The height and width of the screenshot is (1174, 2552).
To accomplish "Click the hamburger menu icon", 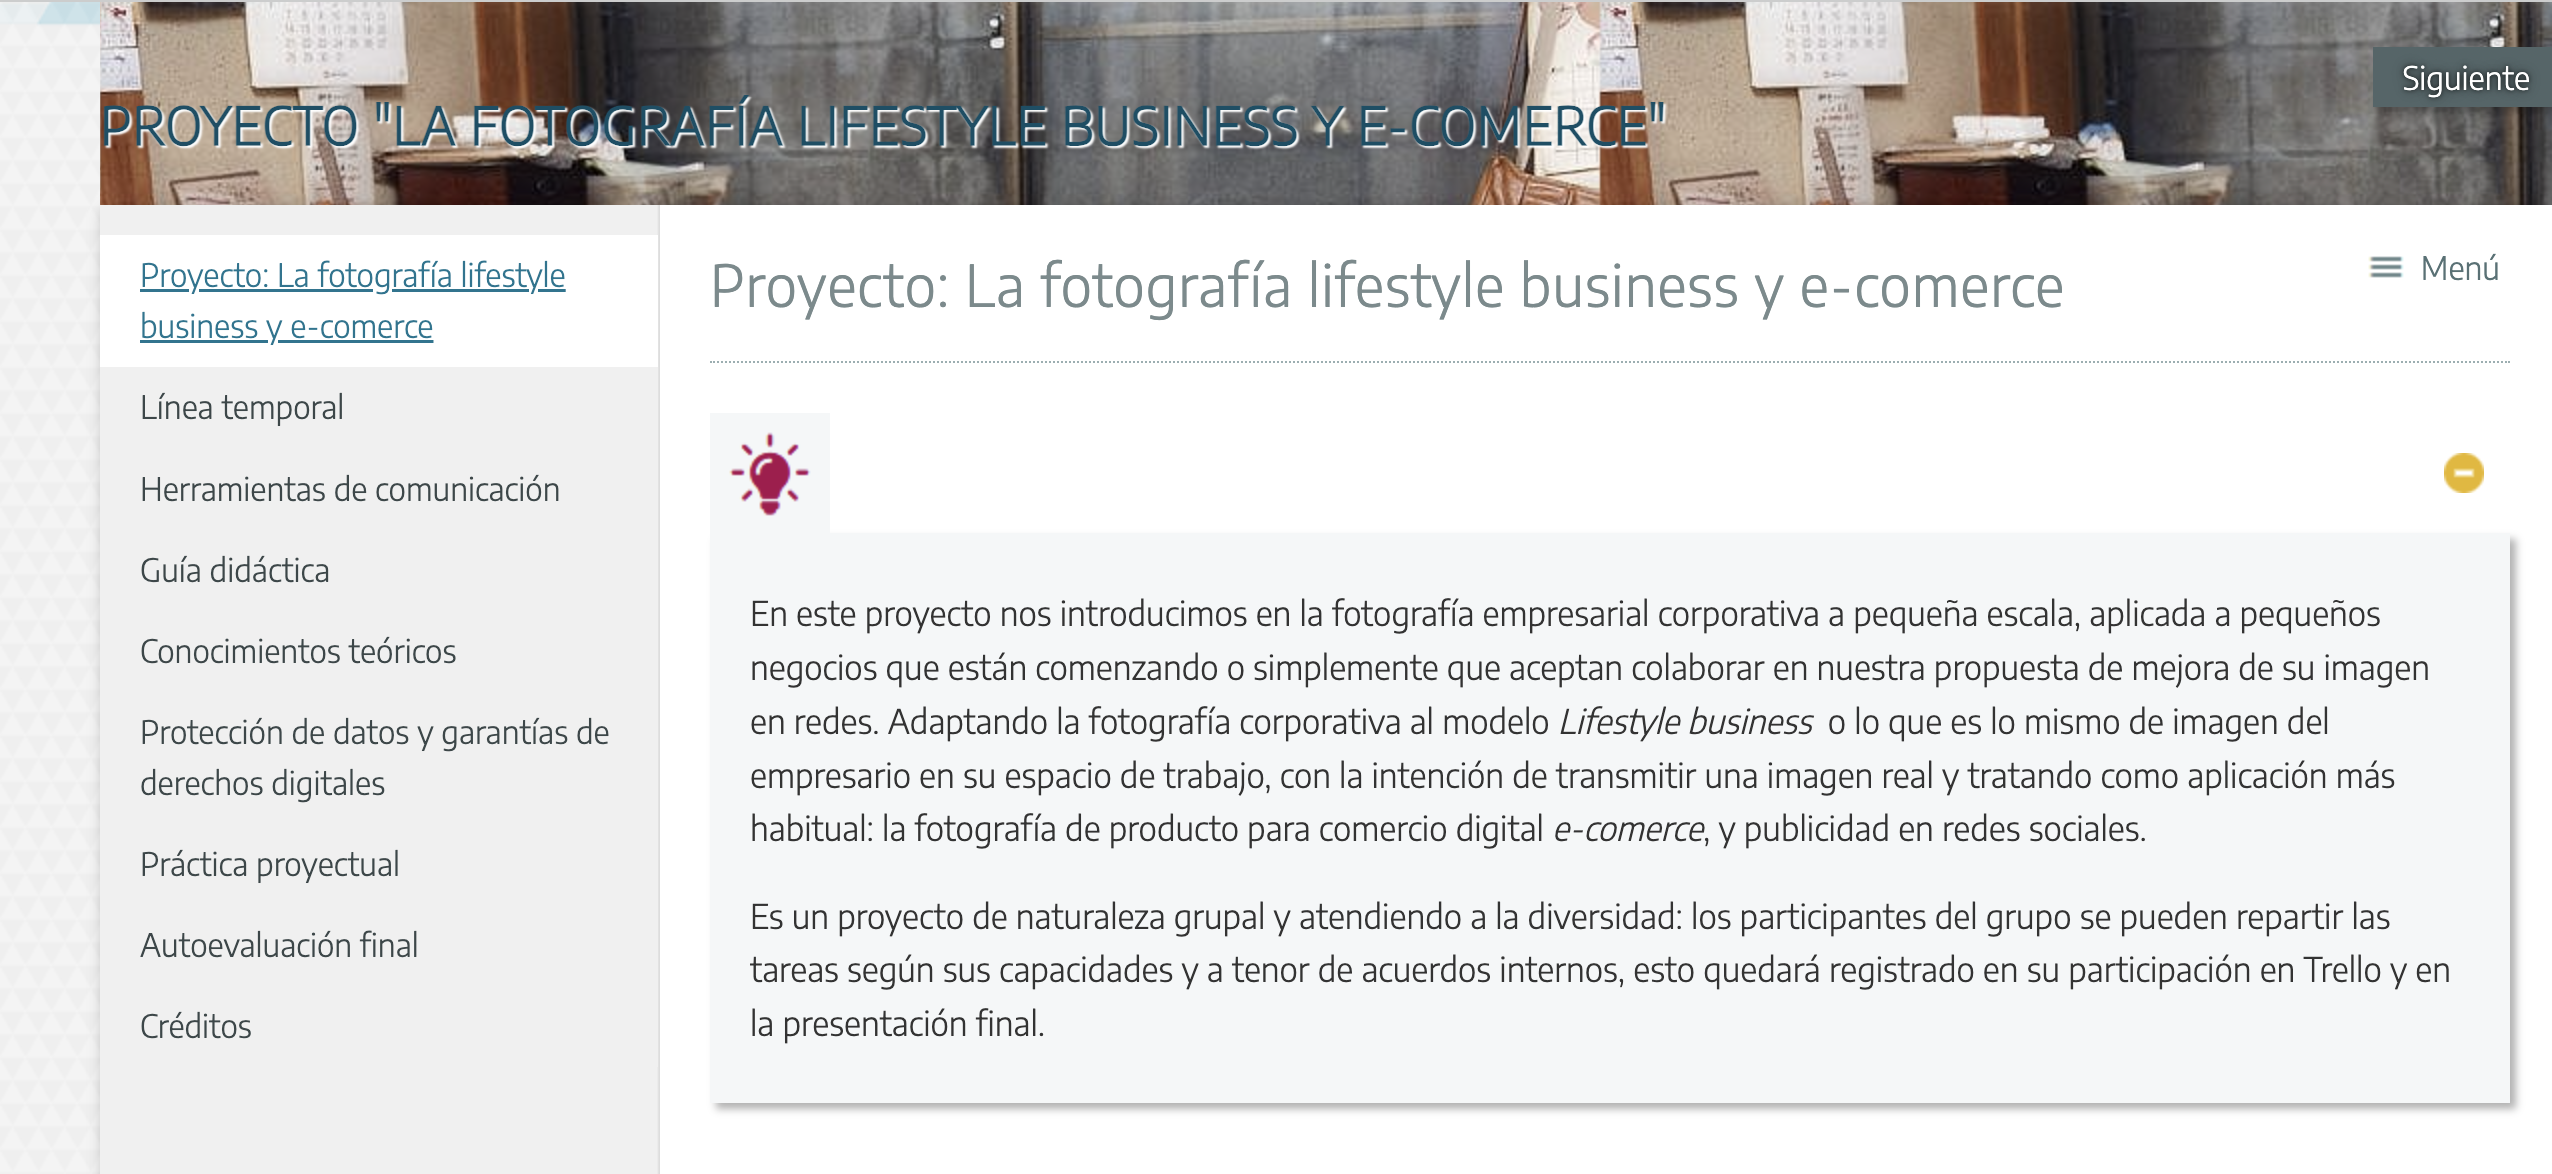I will click(2385, 268).
